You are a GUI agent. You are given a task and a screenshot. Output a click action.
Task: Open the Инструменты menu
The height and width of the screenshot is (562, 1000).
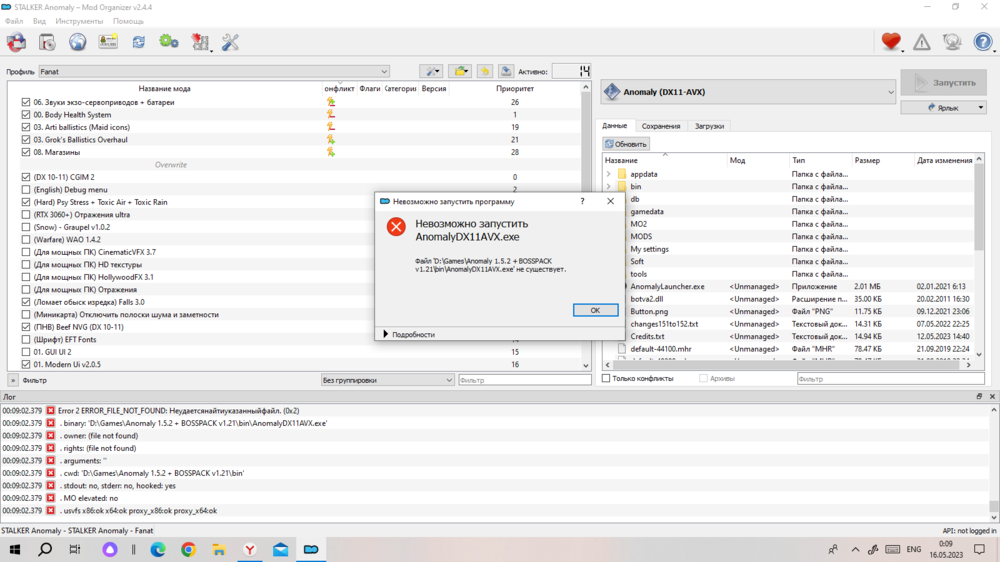pos(79,21)
